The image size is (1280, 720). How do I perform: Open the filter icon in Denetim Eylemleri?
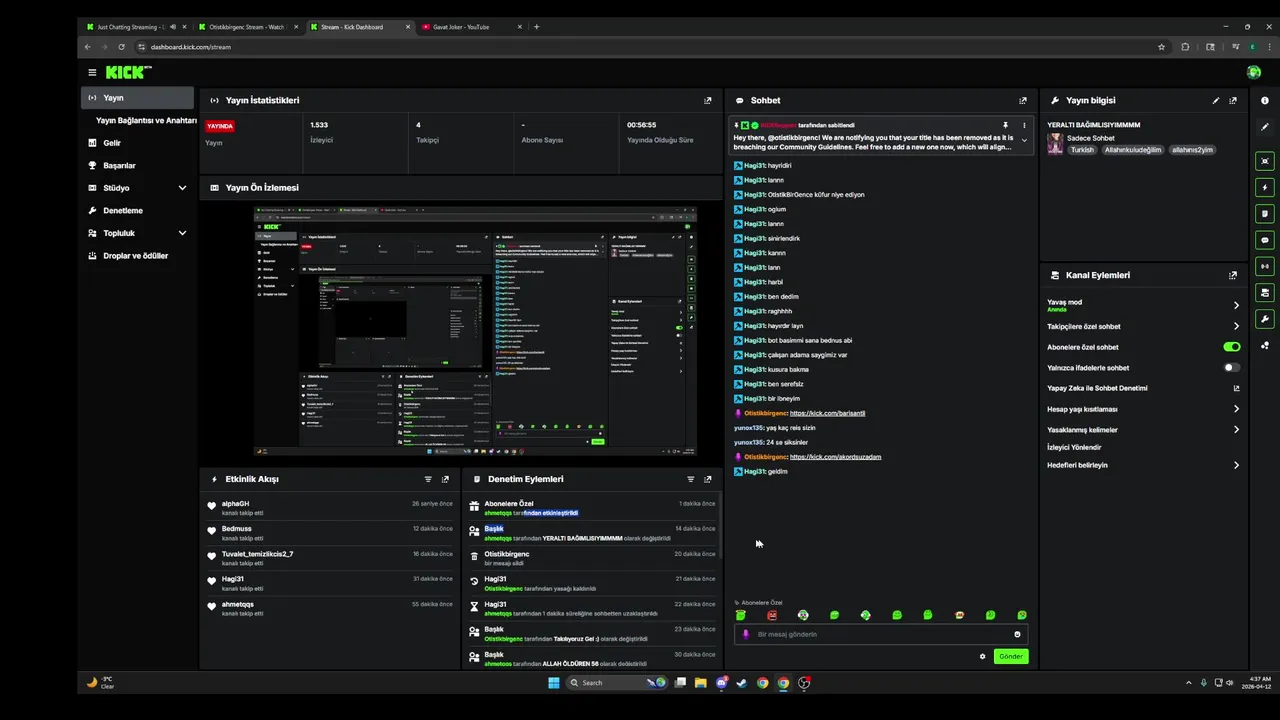pyautogui.click(x=690, y=479)
